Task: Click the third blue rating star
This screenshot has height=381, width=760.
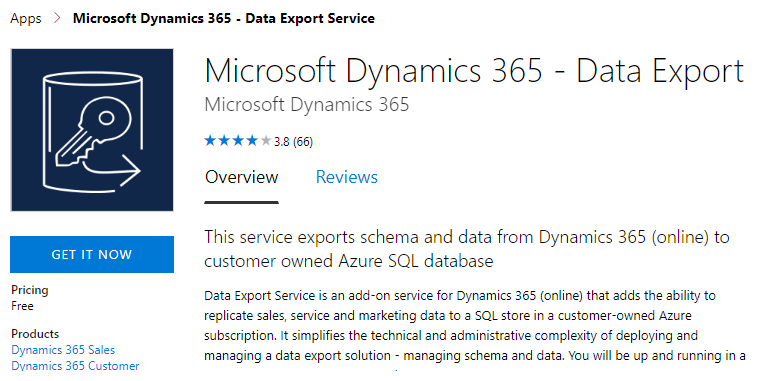Action: click(238, 141)
